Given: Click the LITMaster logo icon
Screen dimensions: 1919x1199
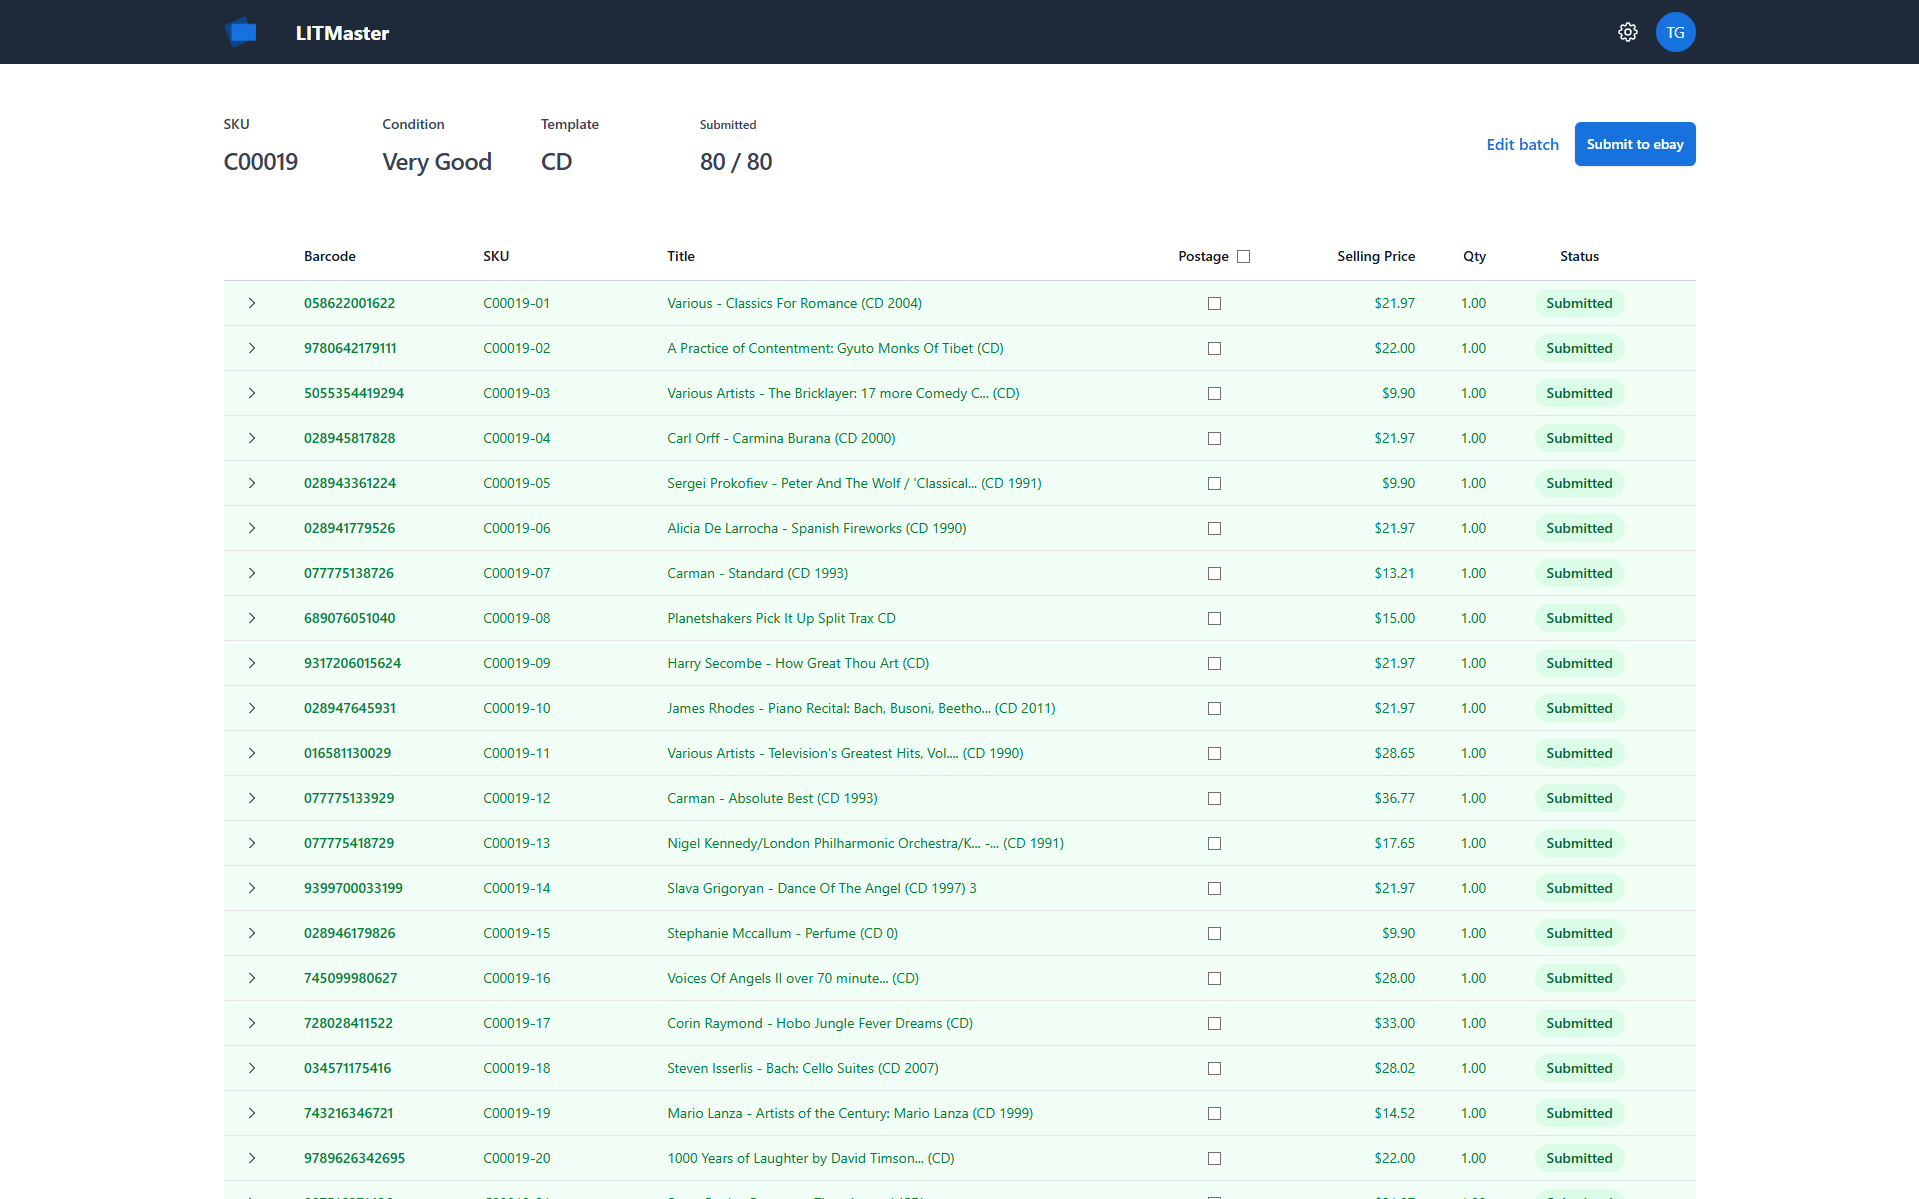Looking at the screenshot, I should click(x=241, y=32).
